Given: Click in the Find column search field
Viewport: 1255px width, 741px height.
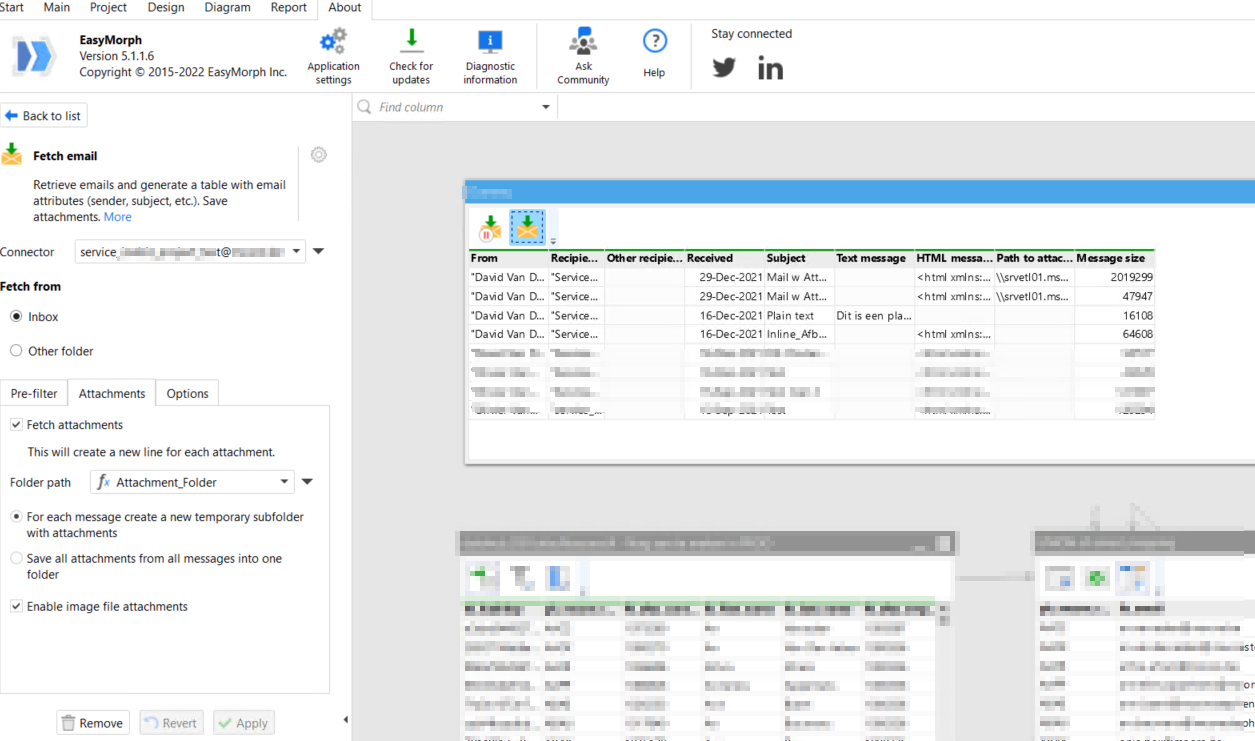Looking at the screenshot, I should tap(455, 107).
